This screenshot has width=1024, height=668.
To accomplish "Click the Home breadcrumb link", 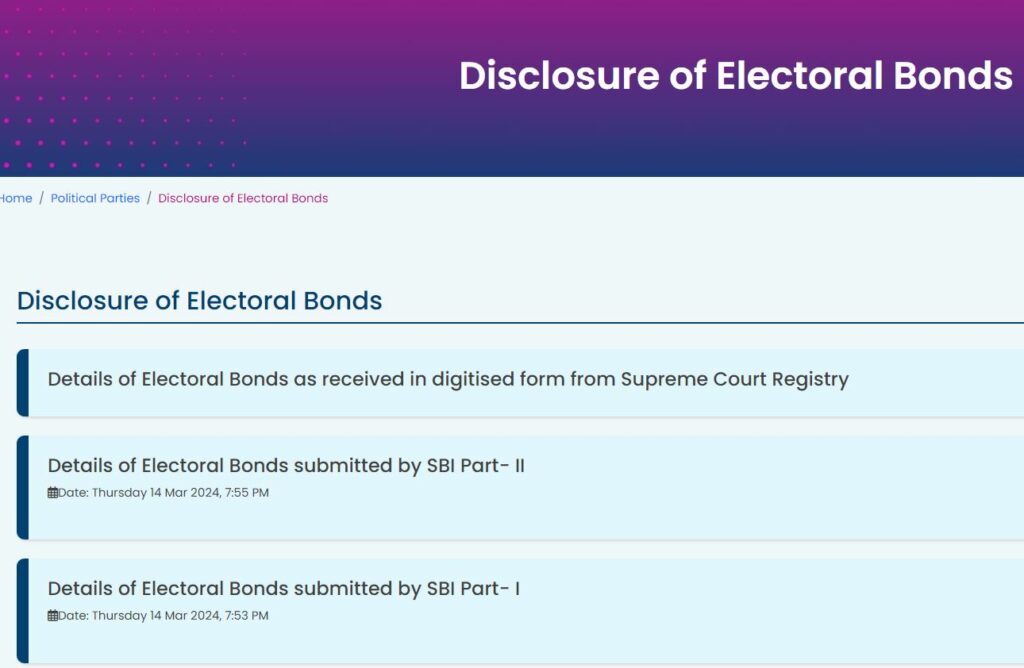I will (x=16, y=198).
